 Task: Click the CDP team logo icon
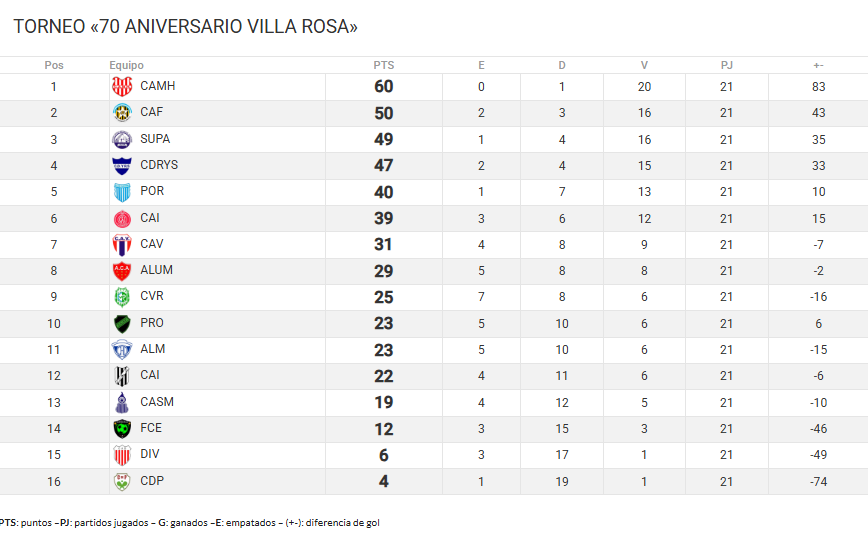(x=122, y=481)
